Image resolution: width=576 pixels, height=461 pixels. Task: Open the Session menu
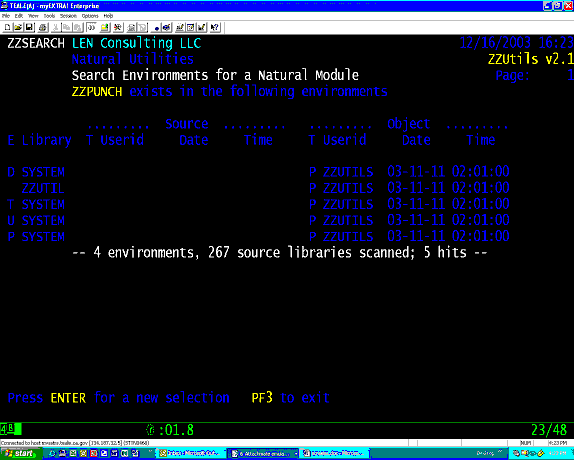(x=68, y=16)
